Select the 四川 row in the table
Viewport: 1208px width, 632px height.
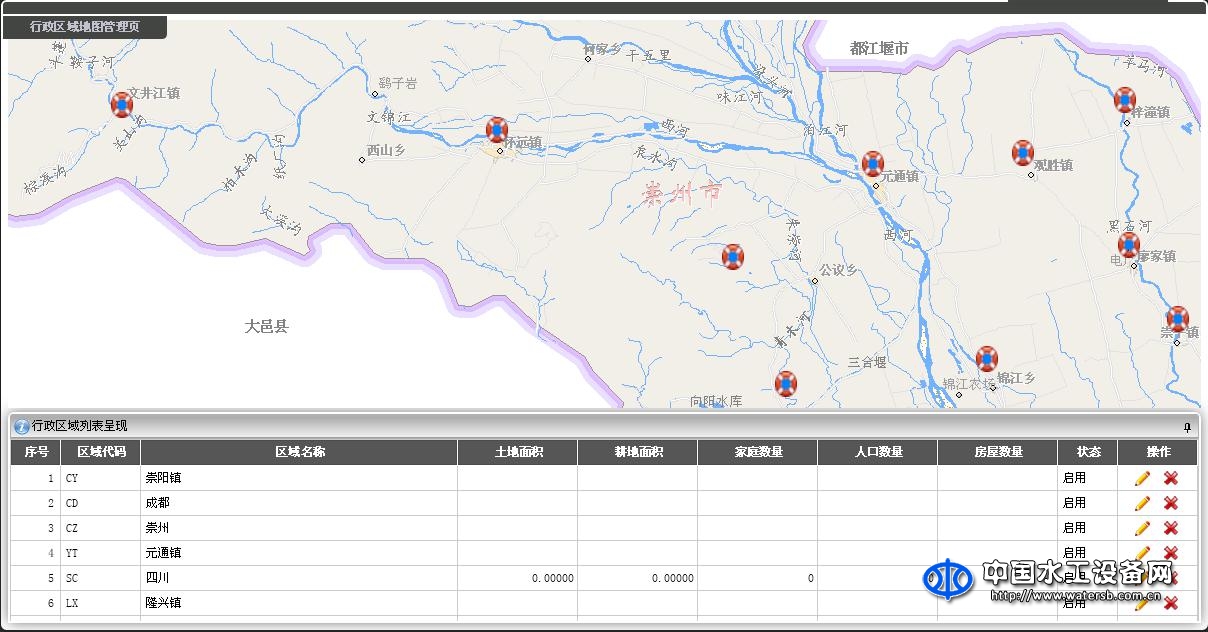click(300, 578)
